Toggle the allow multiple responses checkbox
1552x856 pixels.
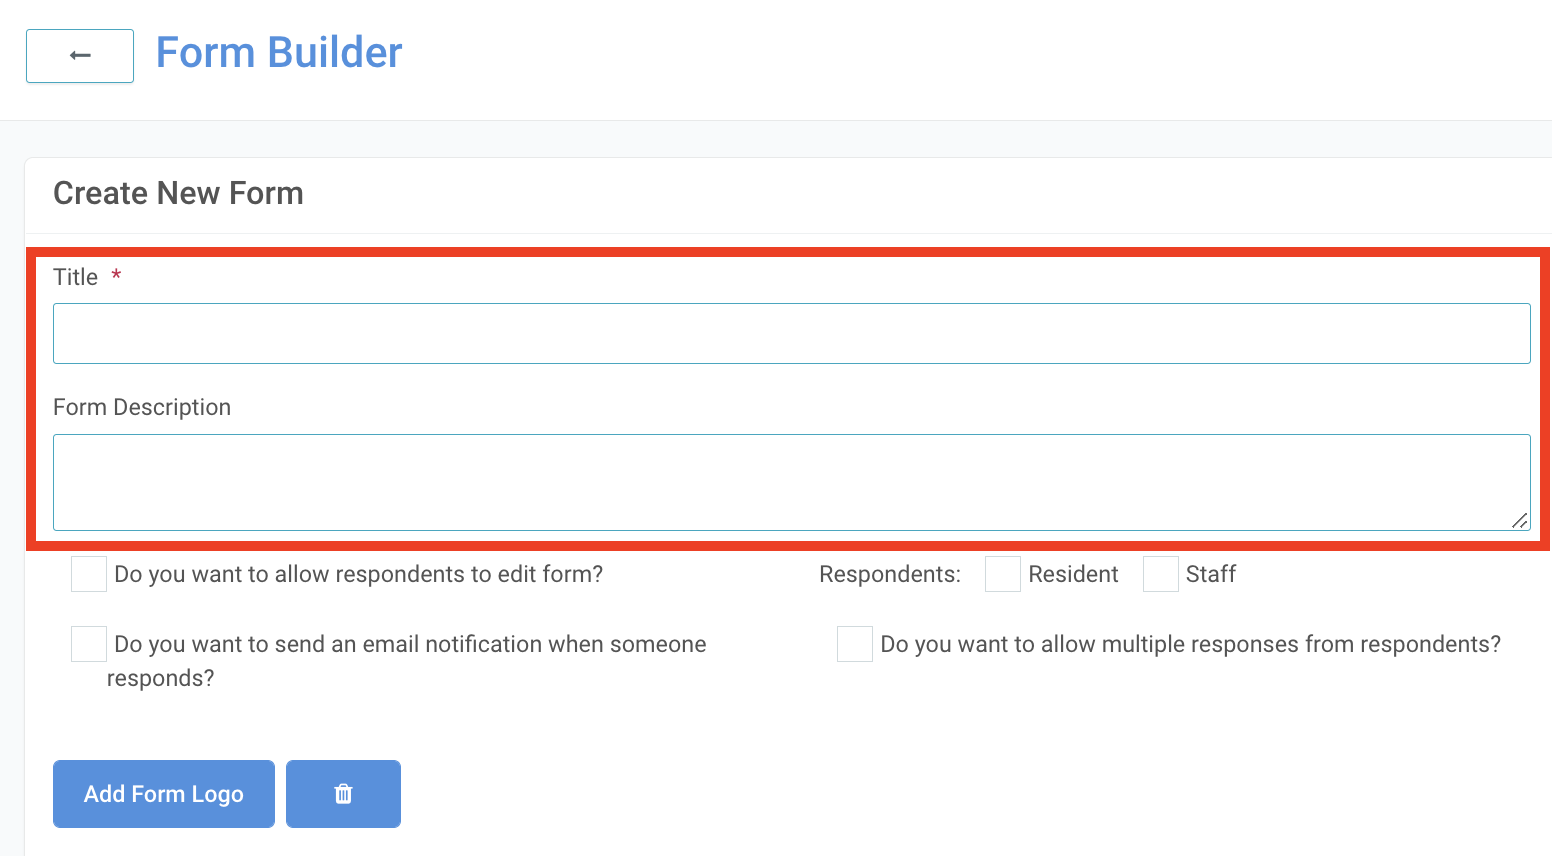[x=855, y=644]
